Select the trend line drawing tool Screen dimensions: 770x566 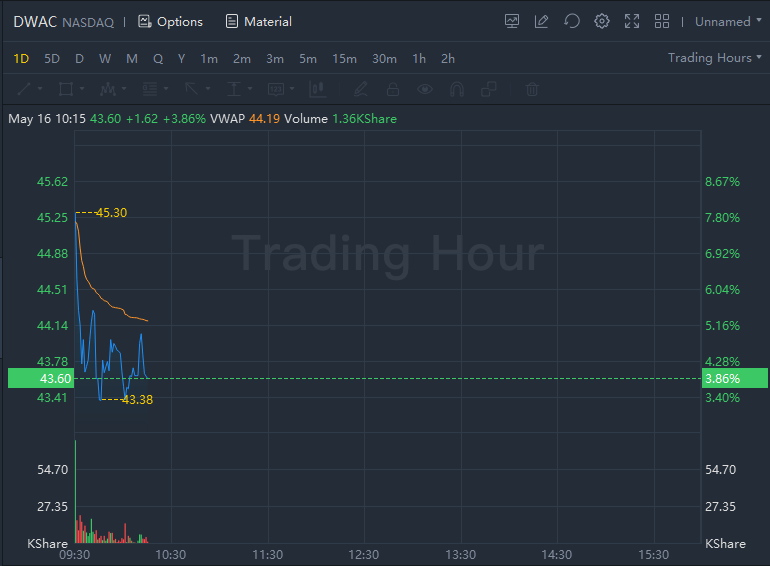[24, 89]
